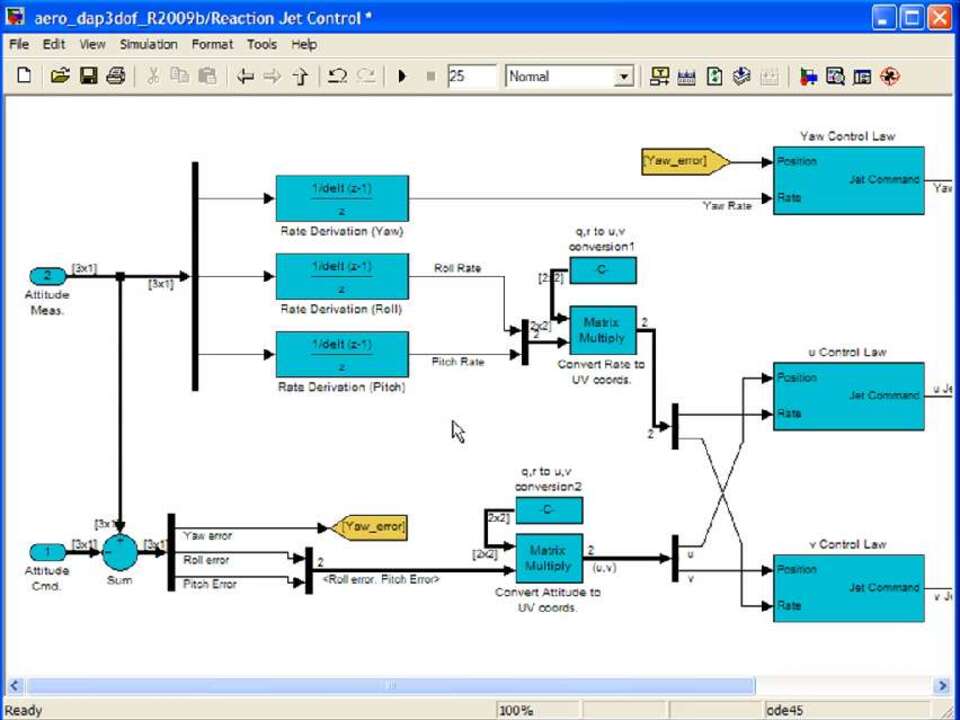Image resolution: width=960 pixels, height=720 pixels.
Task: Click the Print icon in toolbar
Action: click(x=116, y=76)
